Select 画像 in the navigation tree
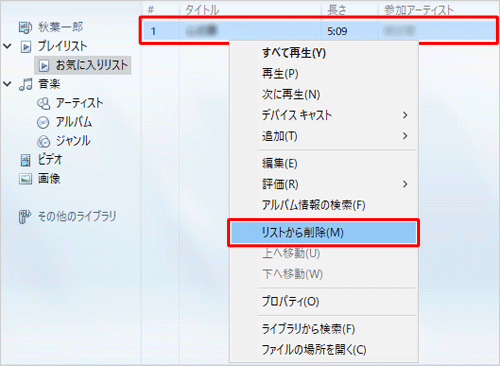The image size is (500, 366). point(49,179)
